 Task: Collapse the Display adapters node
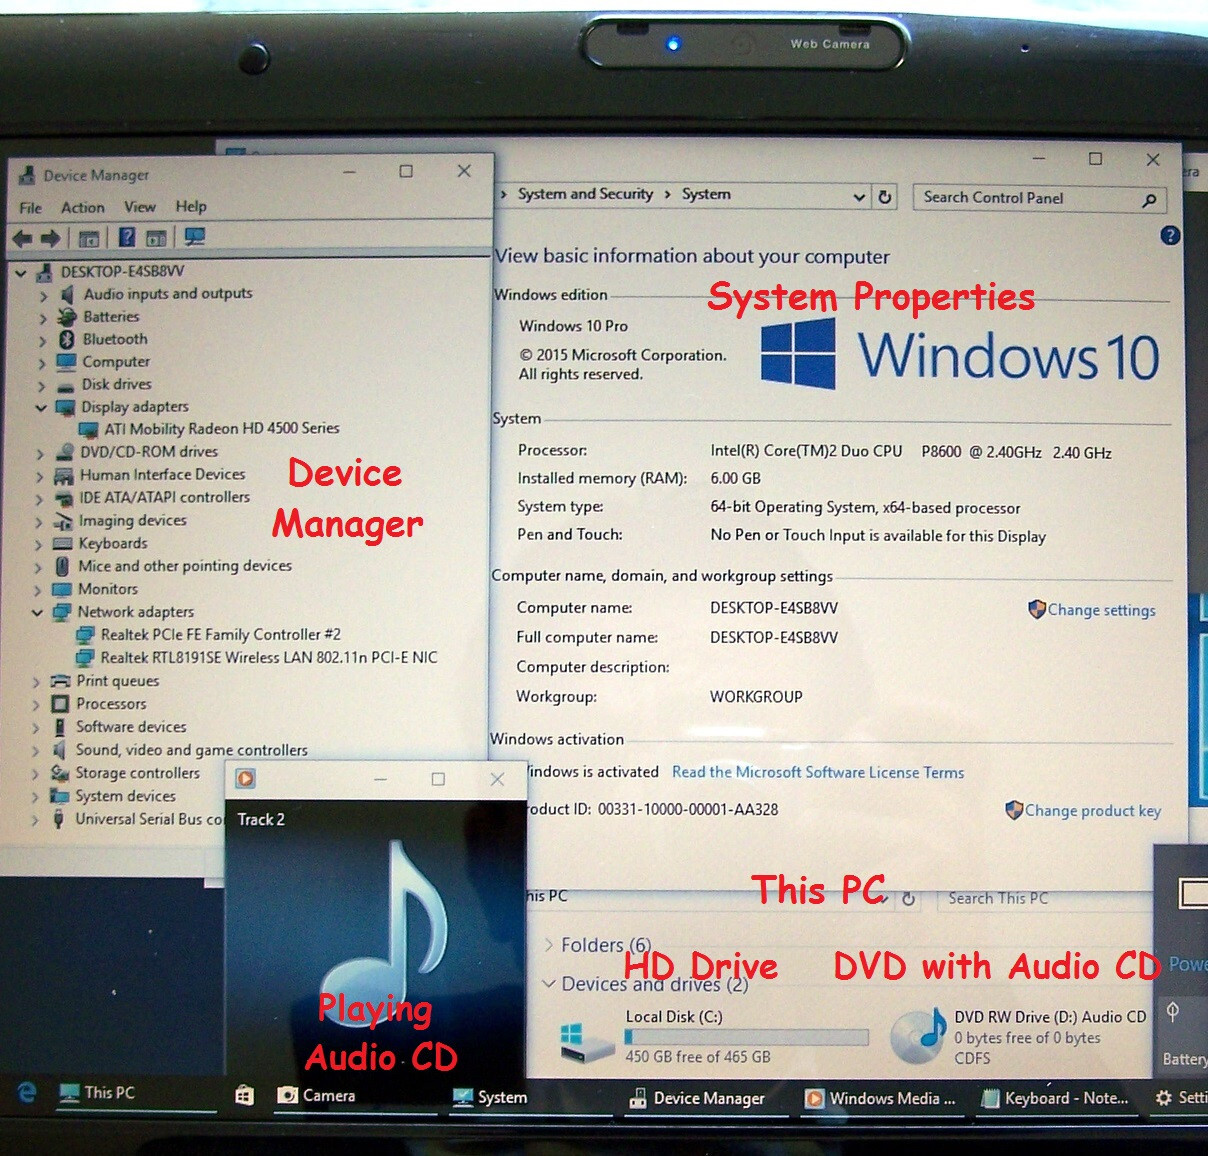coord(41,408)
